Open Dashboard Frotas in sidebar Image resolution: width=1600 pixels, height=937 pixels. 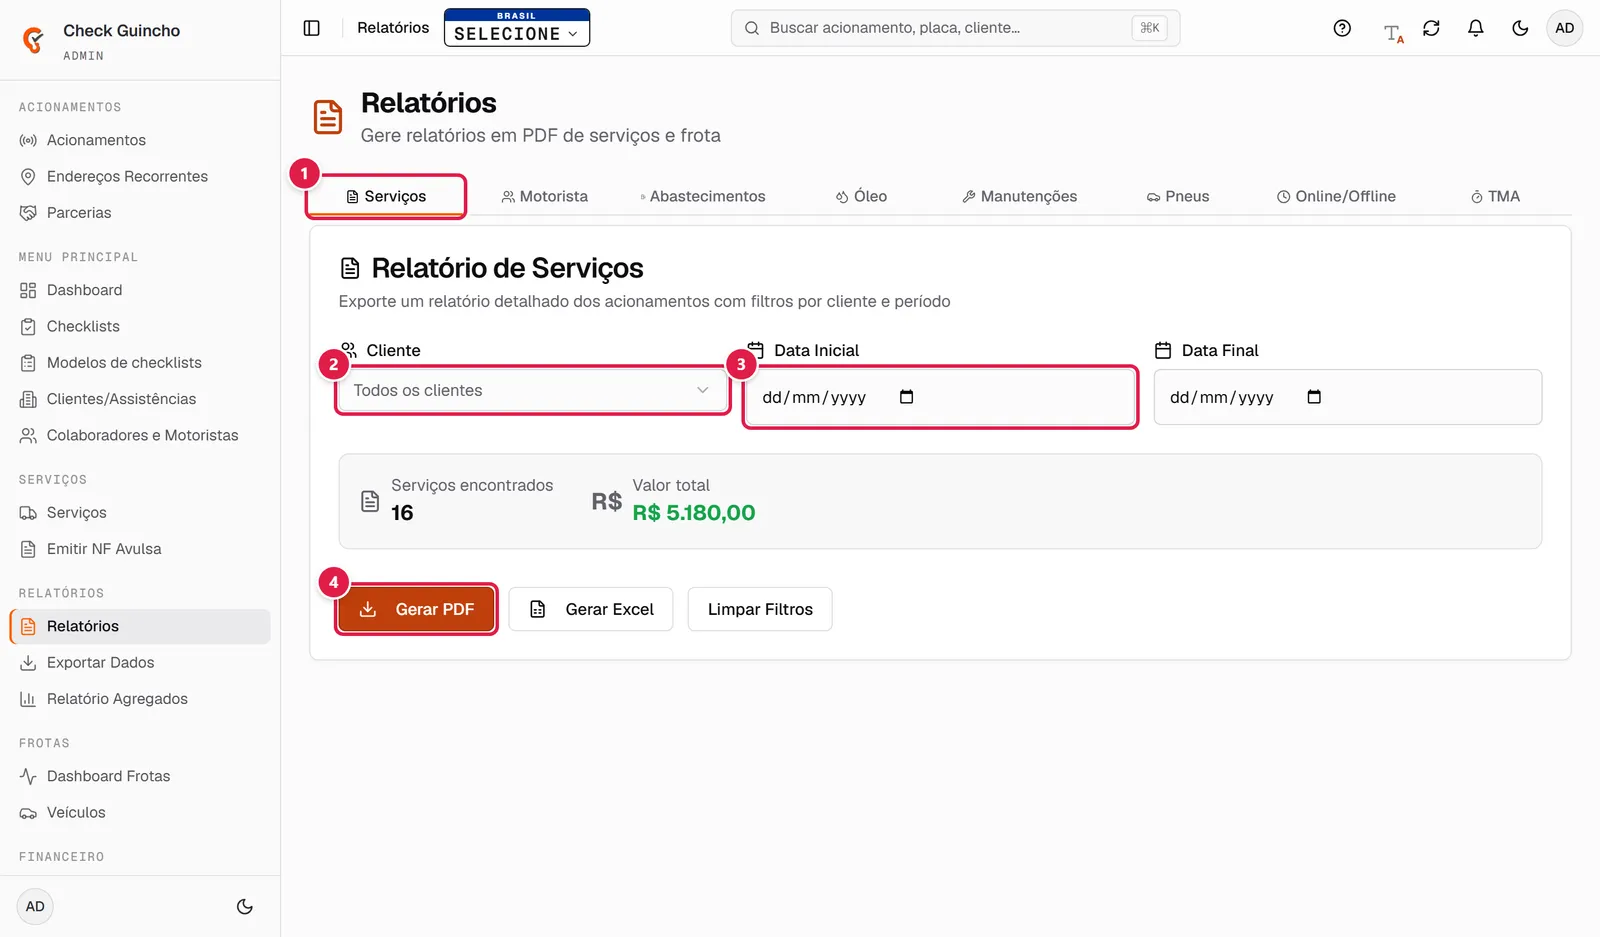click(x=140, y=776)
